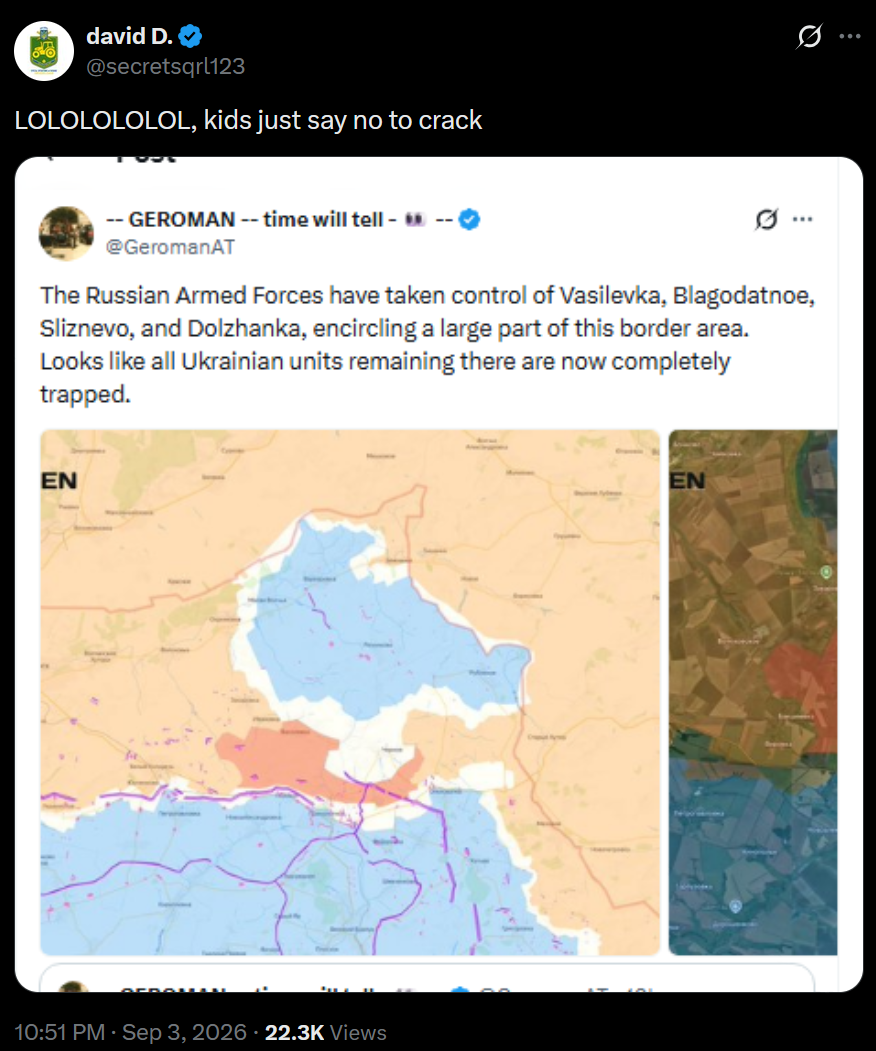Viewport: 876px width, 1051px height.
Task: Open the more options menu on david D.'s post
Action: [850, 36]
